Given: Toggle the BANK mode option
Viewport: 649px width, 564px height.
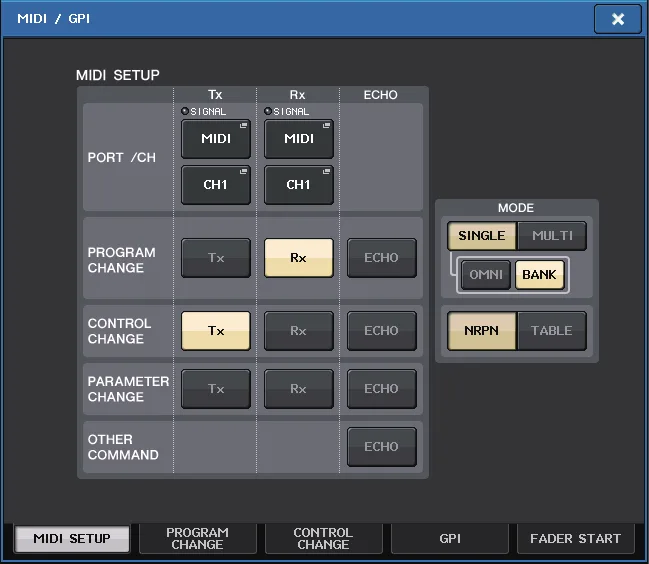Looking at the screenshot, I should 540,275.
